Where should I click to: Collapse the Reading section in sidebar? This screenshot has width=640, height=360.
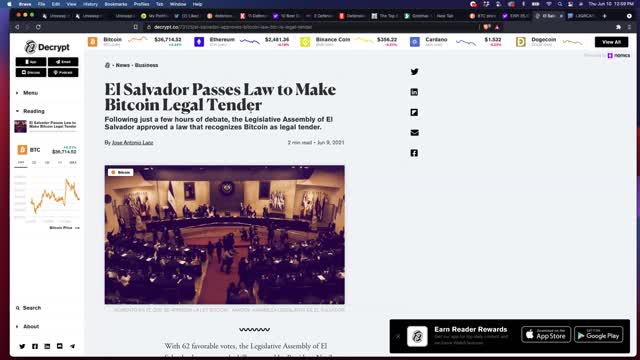coord(30,111)
